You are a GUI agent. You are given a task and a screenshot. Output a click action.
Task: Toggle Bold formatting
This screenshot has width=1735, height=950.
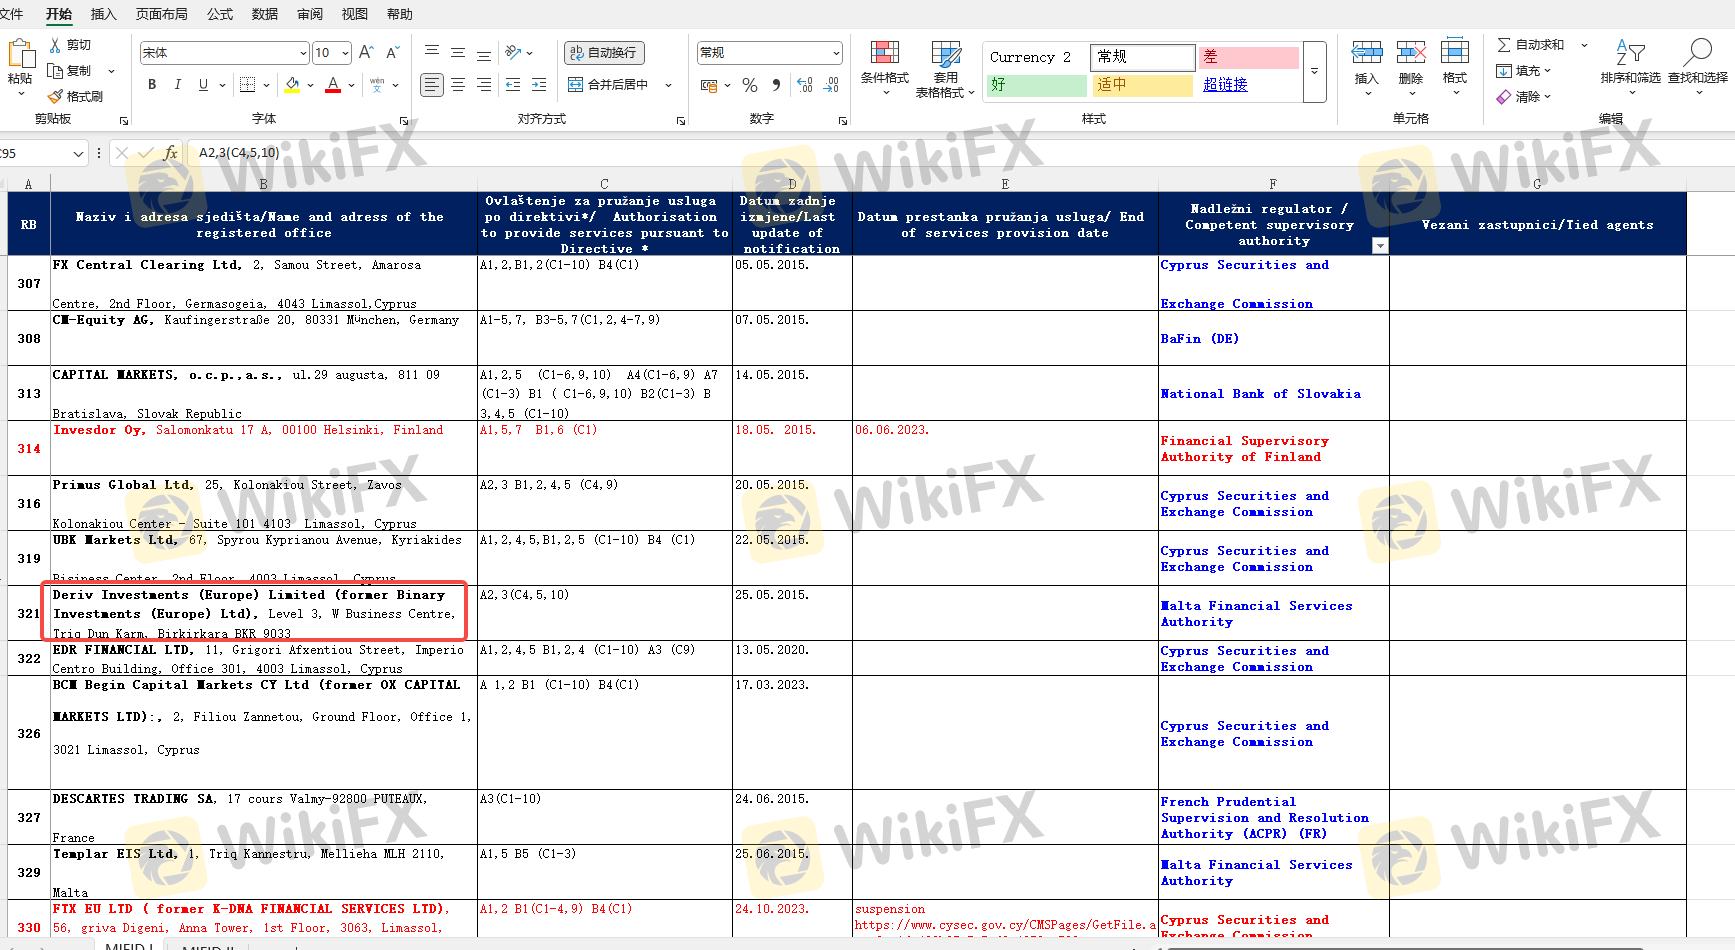click(152, 85)
